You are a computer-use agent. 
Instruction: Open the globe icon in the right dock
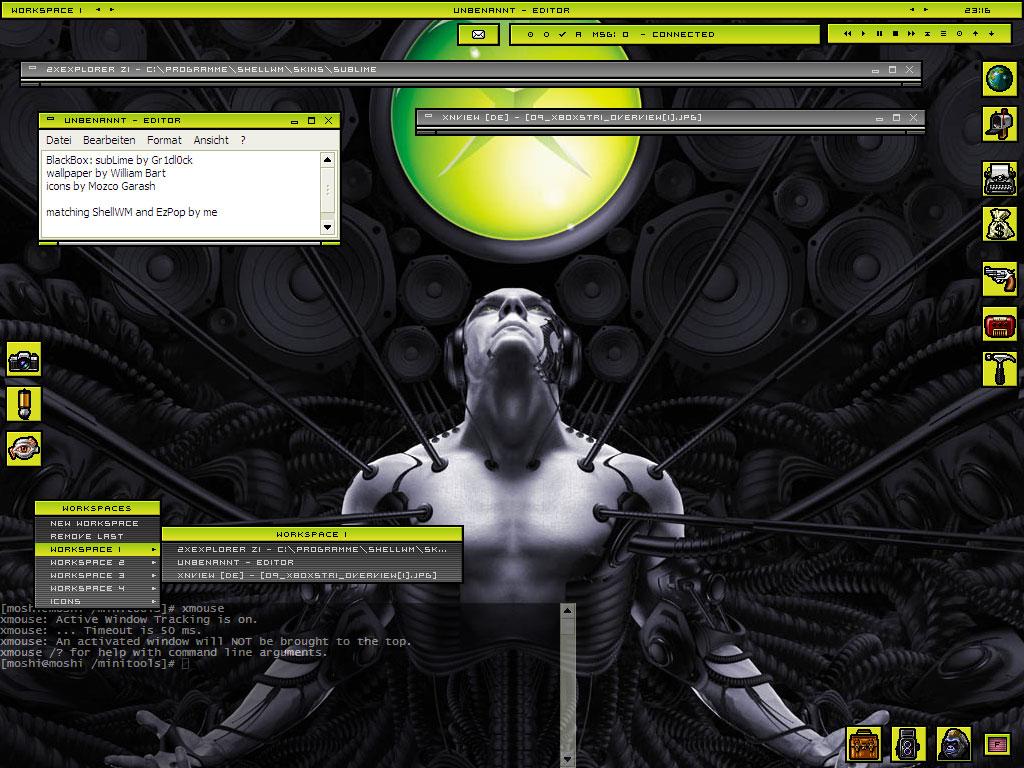point(1000,79)
